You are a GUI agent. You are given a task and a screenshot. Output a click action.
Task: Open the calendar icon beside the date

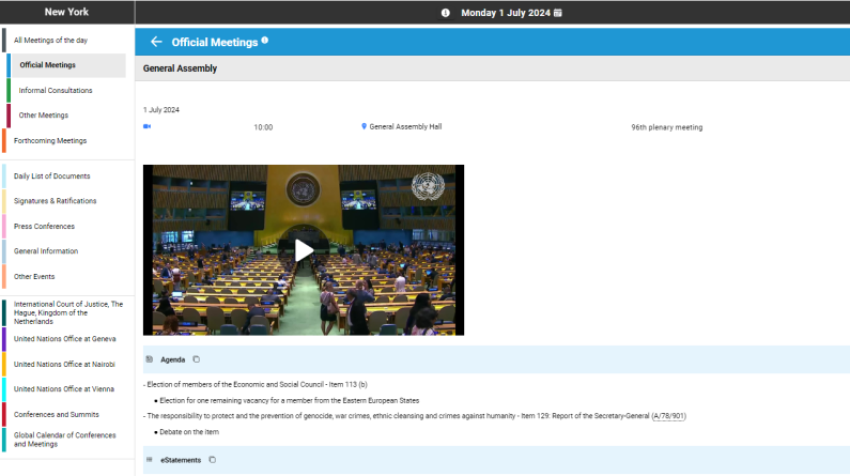[x=558, y=13]
